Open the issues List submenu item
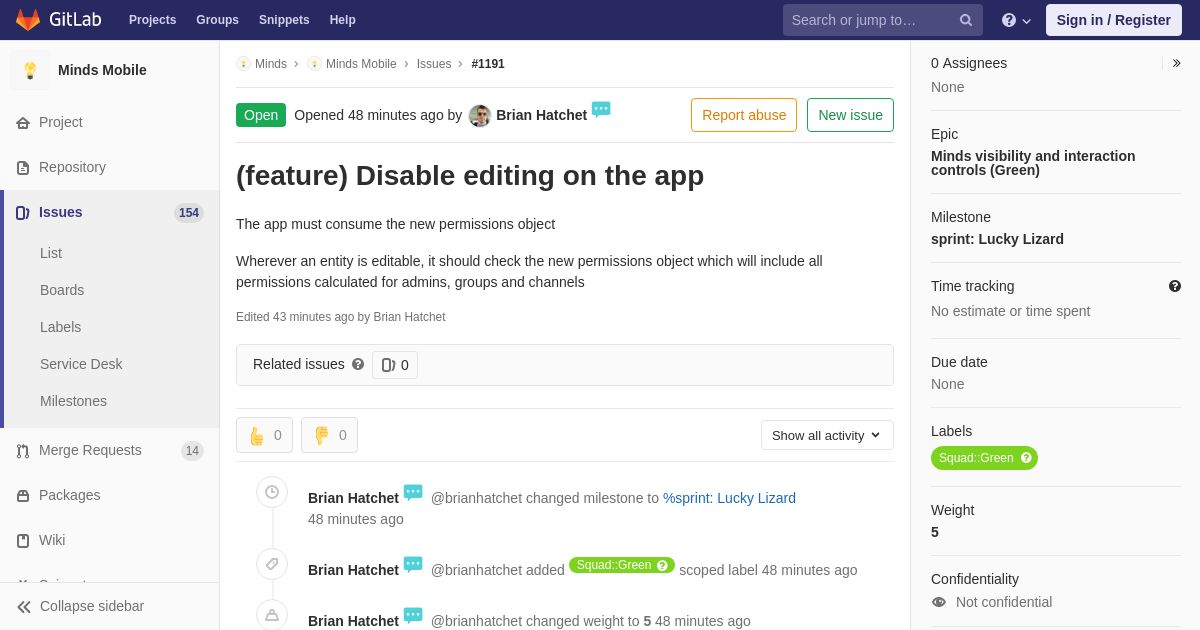This screenshot has height=630, width=1200. click(x=51, y=253)
